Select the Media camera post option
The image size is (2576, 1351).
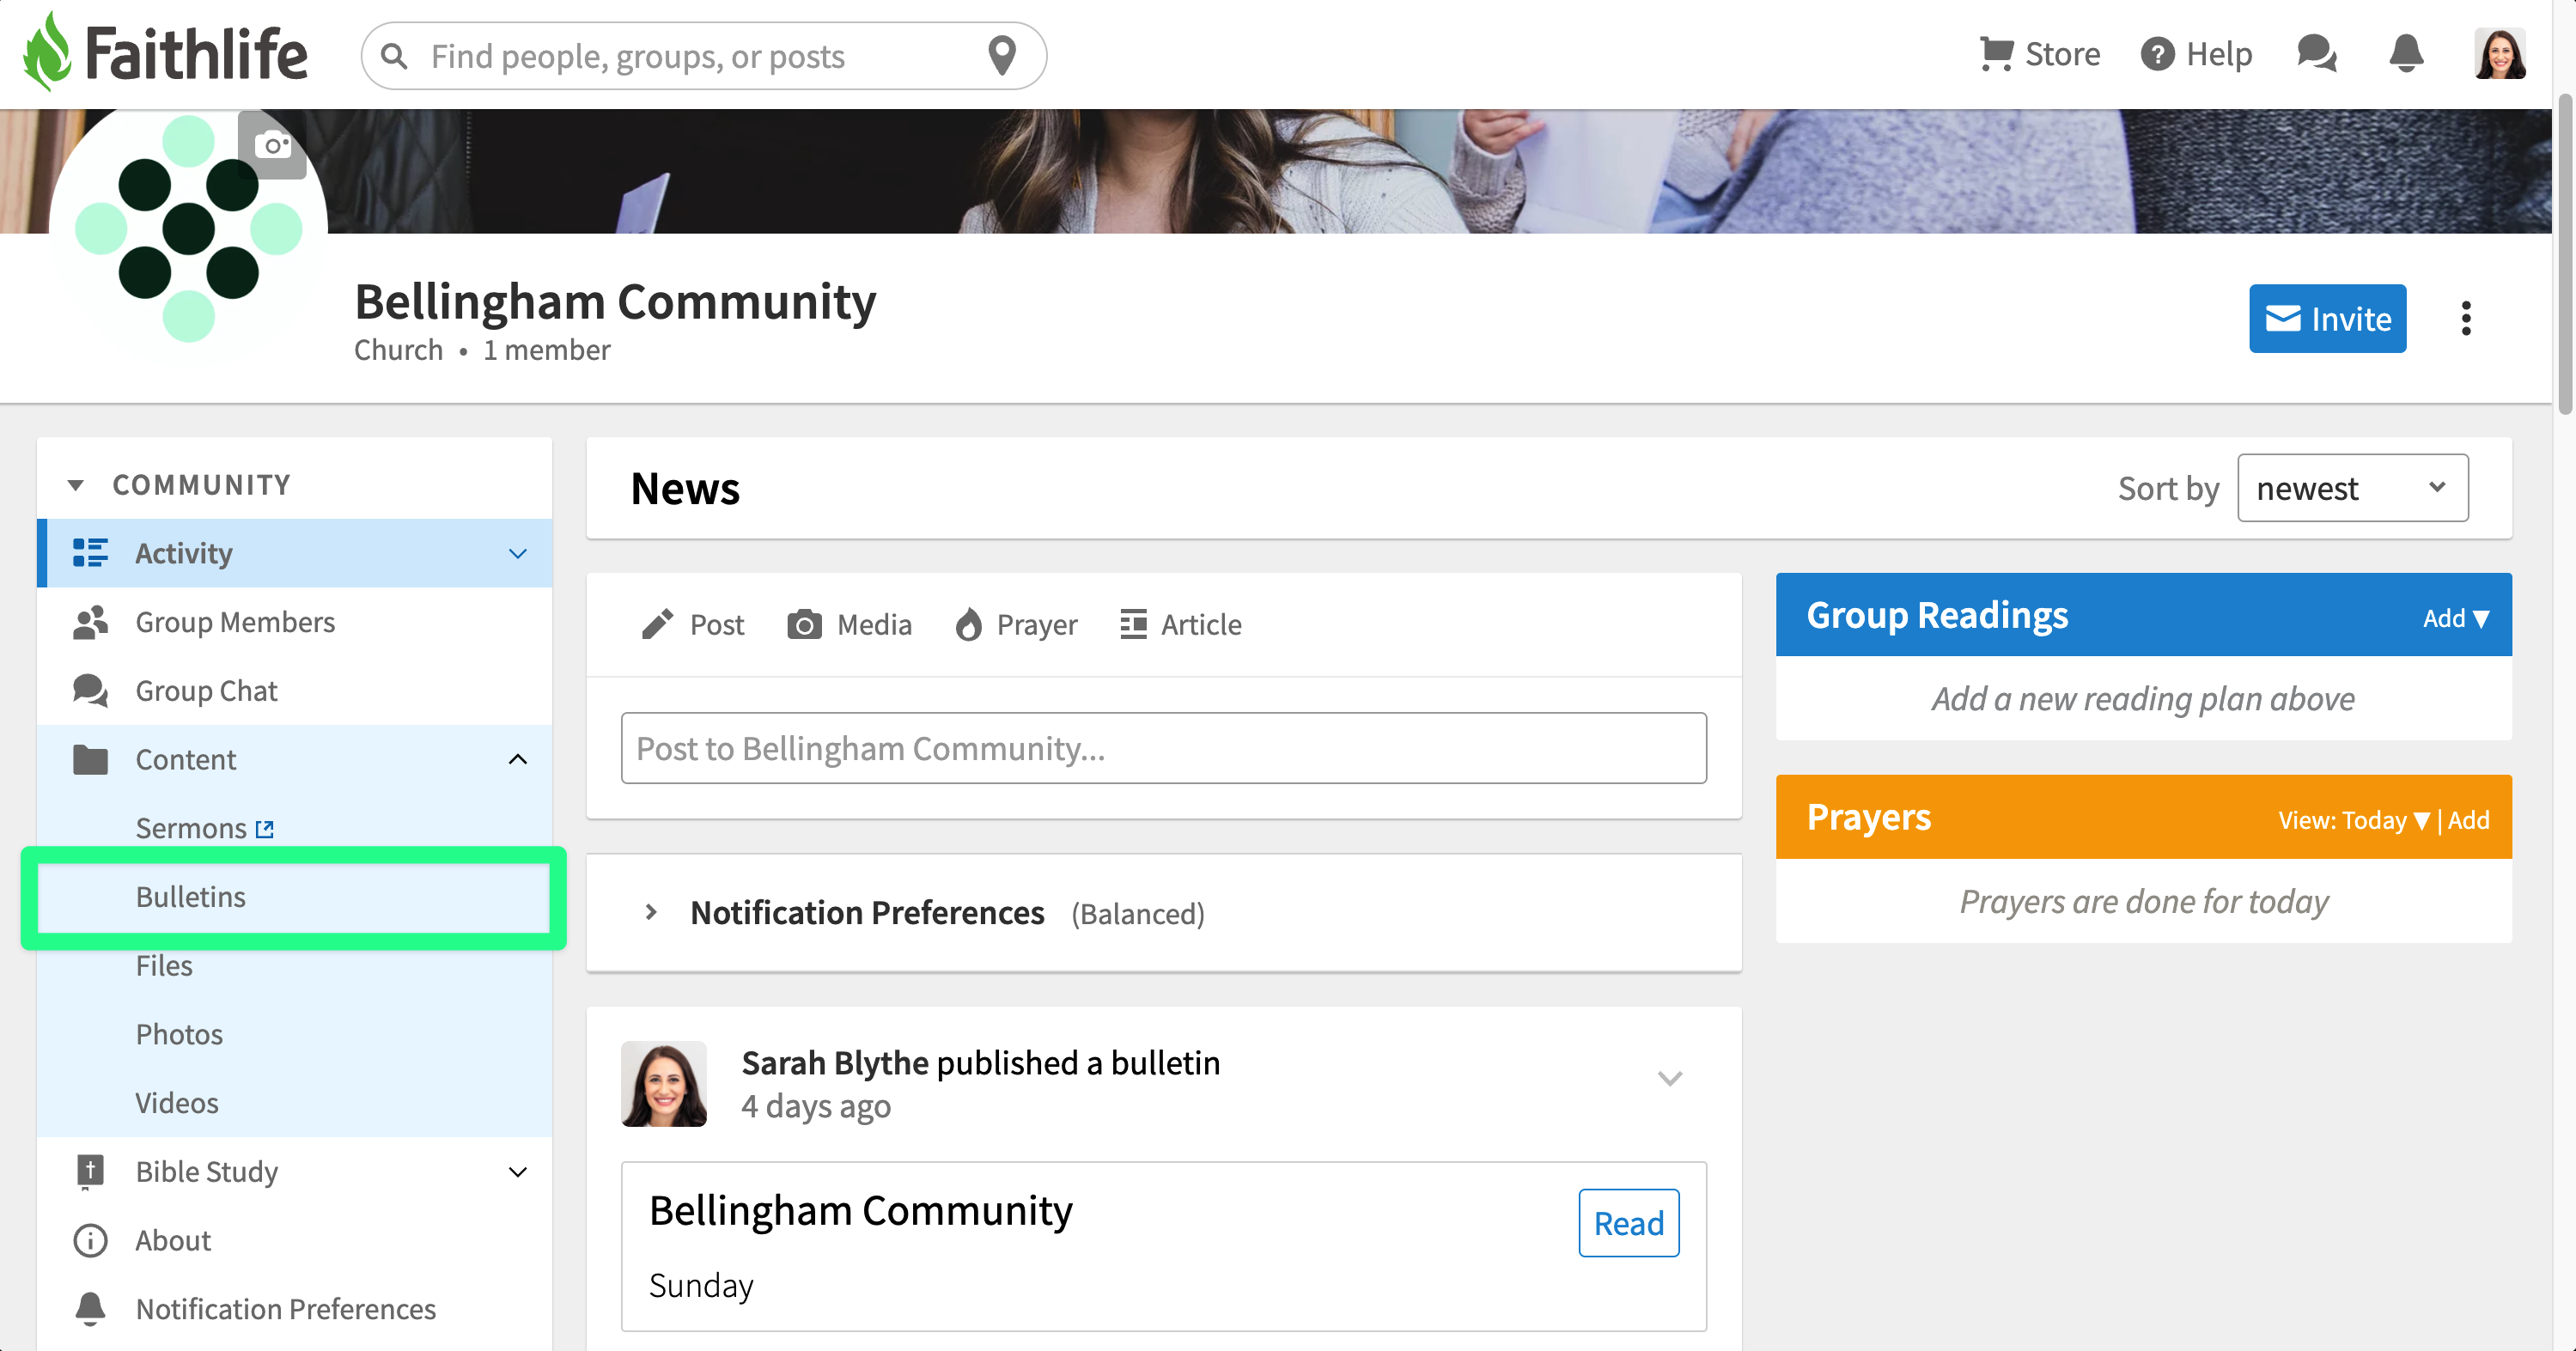(x=850, y=625)
